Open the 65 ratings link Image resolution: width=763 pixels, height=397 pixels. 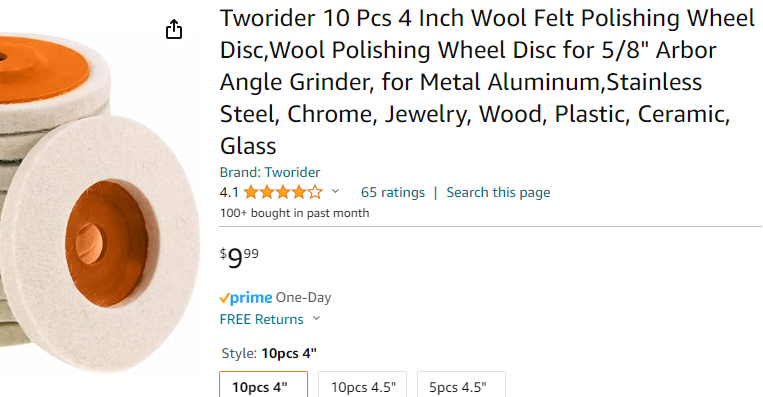(x=393, y=193)
